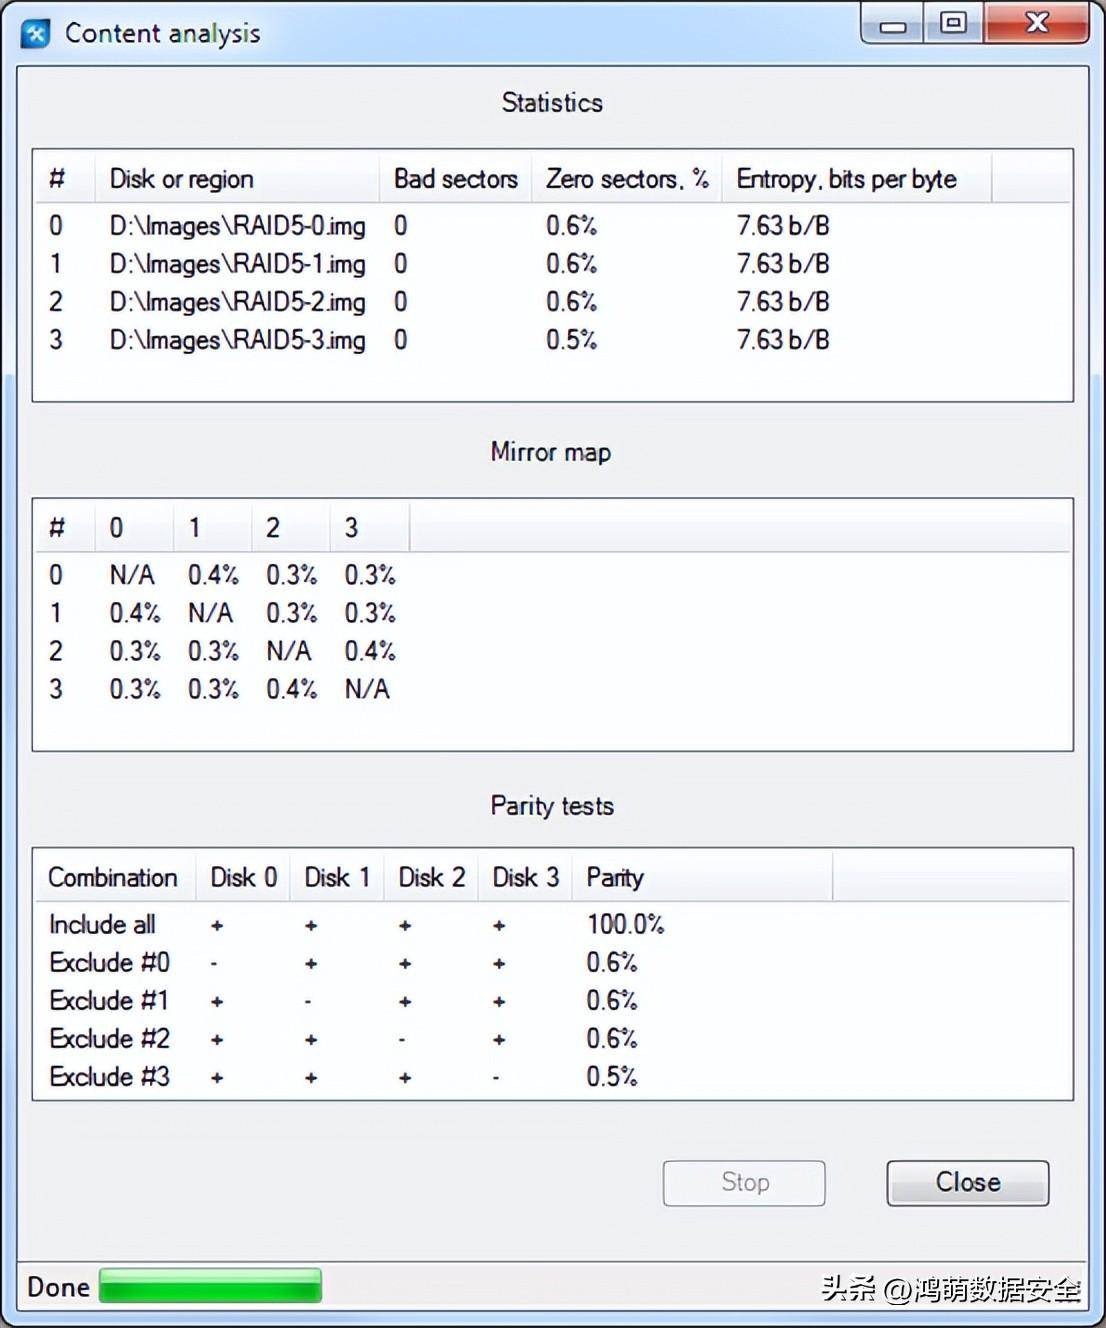Select the RAID5-0.img row
Viewport: 1106px width, 1328px height.
(x=237, y=226)
